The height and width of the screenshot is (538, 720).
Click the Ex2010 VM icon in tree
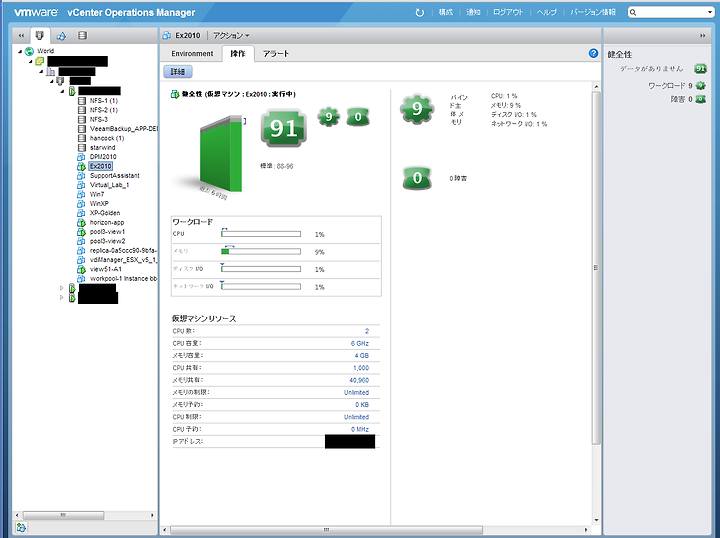tap(81, 166)
